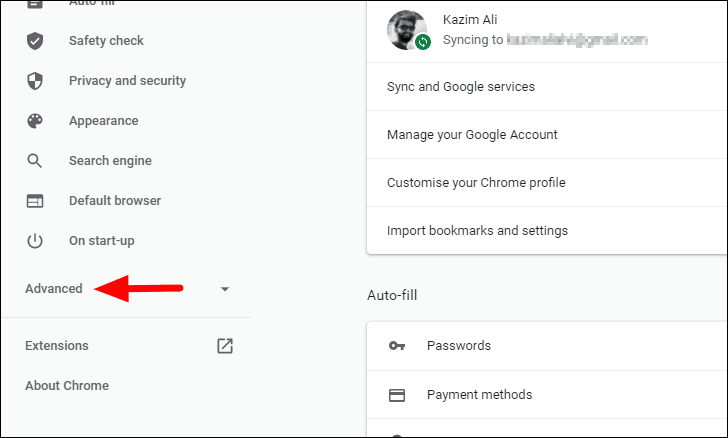This screenshot has height=438, width=728.
Task: Open About Chrome page
Action: tap(67, 386)
